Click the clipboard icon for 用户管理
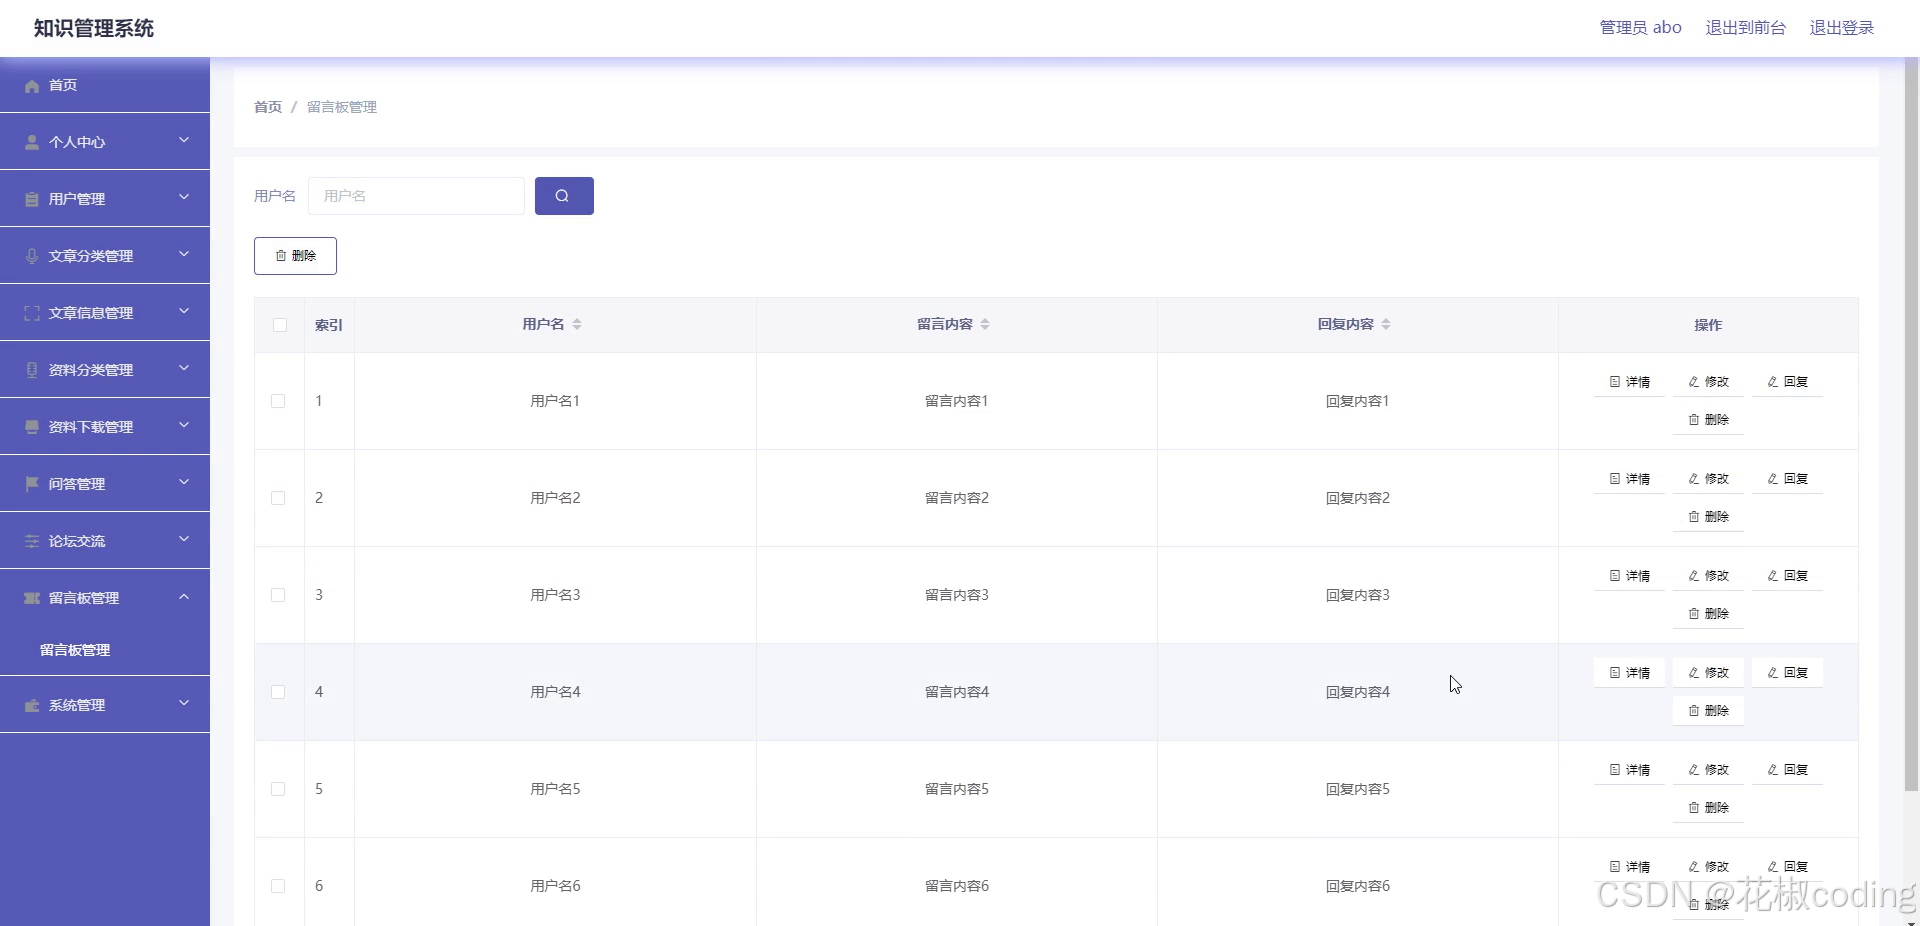1920x926 pixels. tap(32, 199)
